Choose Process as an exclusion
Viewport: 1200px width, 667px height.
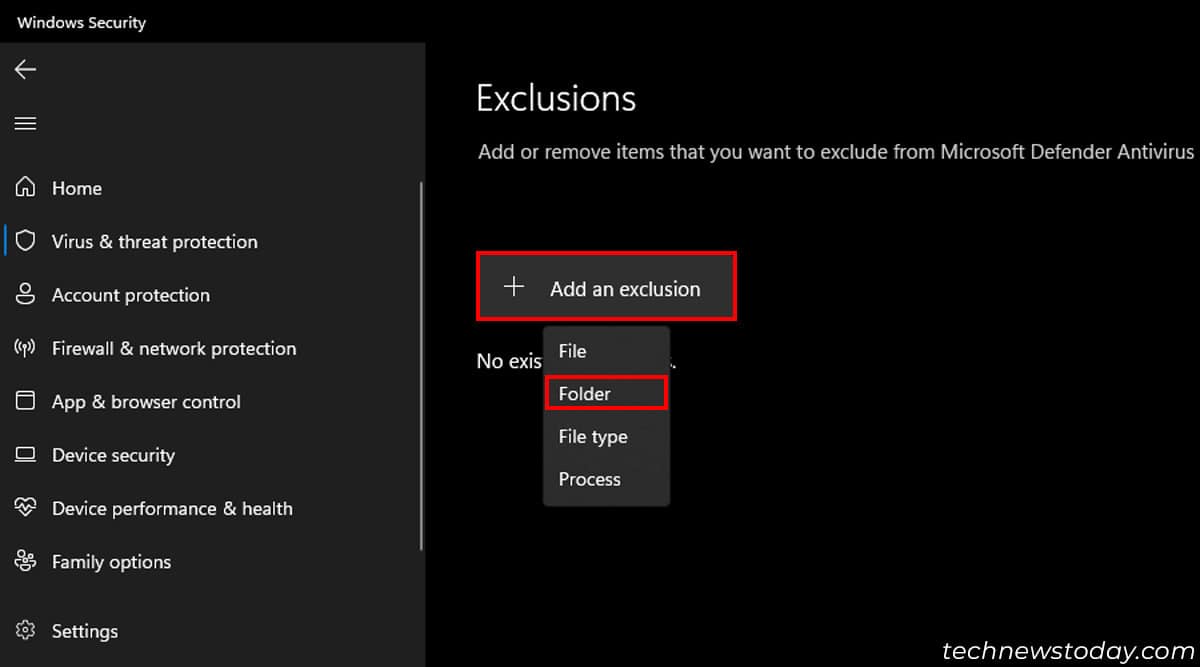coord(589,479)
